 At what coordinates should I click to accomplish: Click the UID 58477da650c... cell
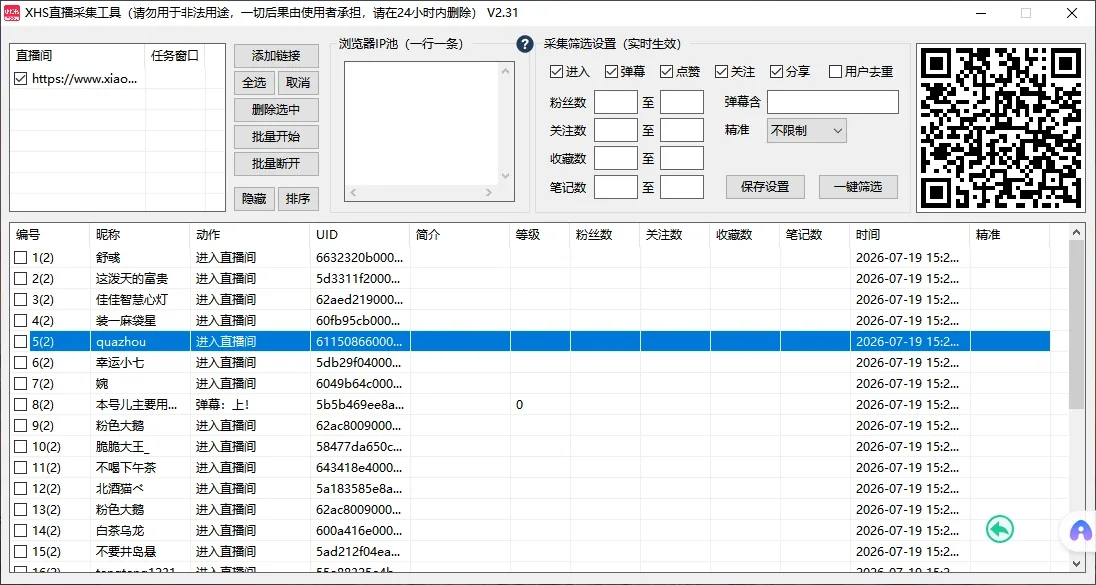point(360,447)
